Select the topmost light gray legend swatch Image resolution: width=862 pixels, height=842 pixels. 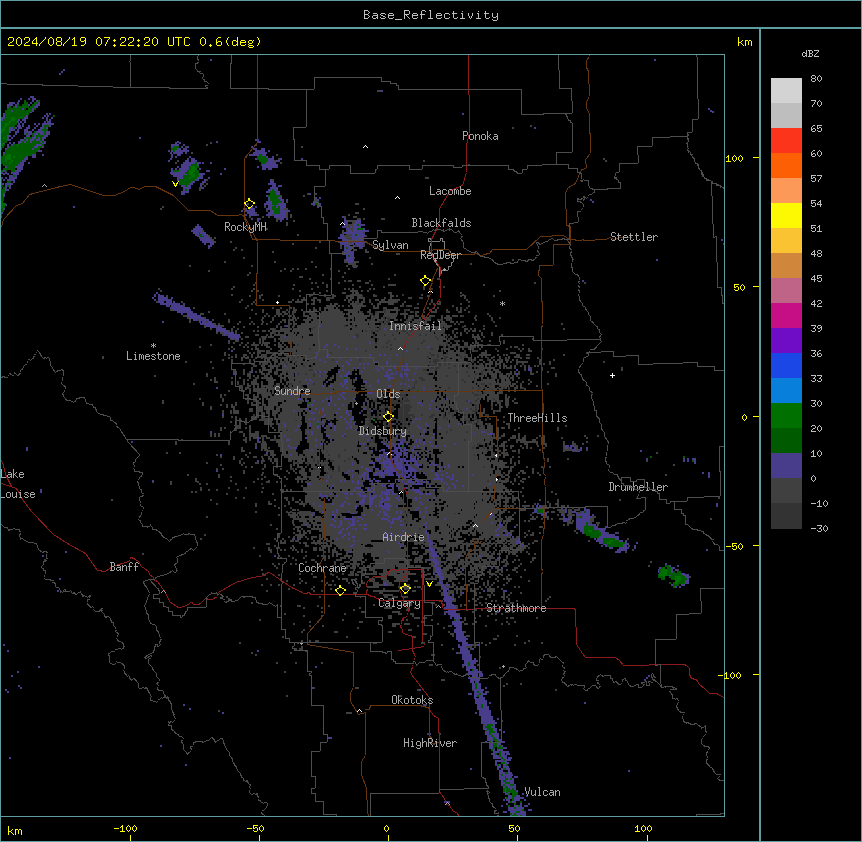(786, 91)
